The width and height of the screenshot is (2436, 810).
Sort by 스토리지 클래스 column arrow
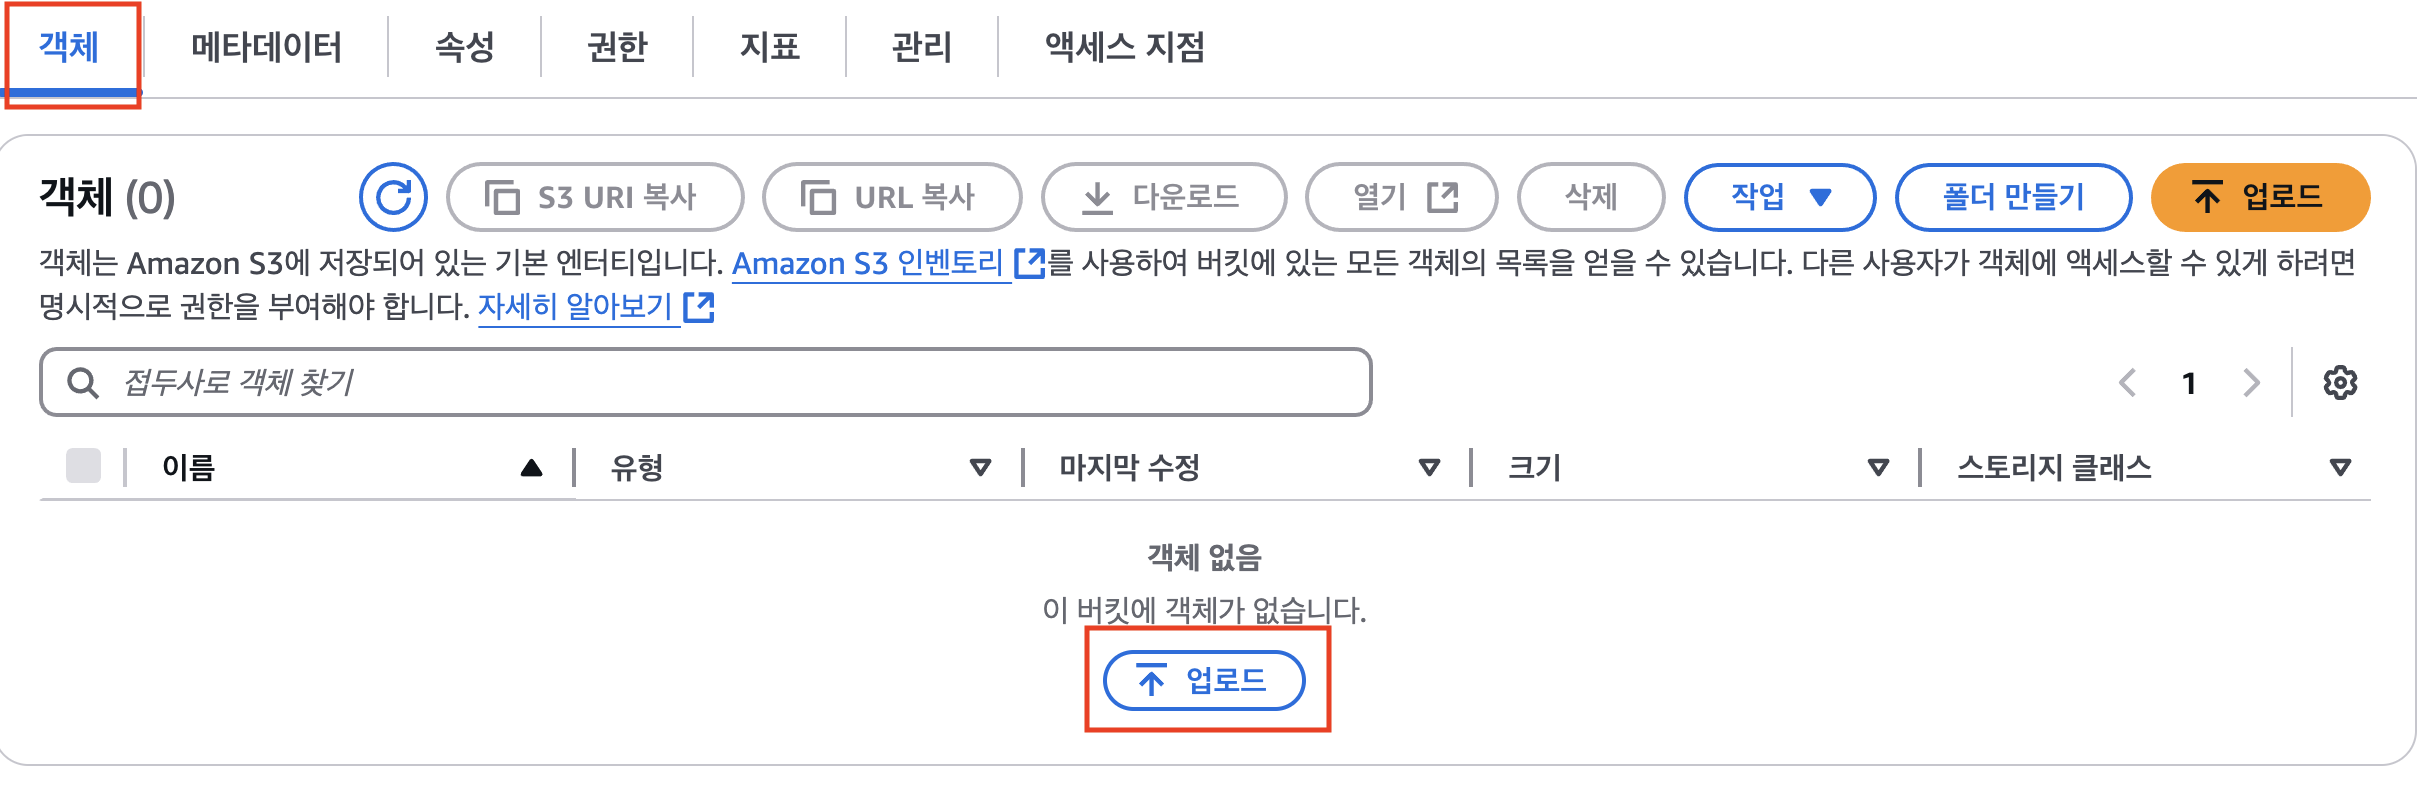[x=2339, y=467]
